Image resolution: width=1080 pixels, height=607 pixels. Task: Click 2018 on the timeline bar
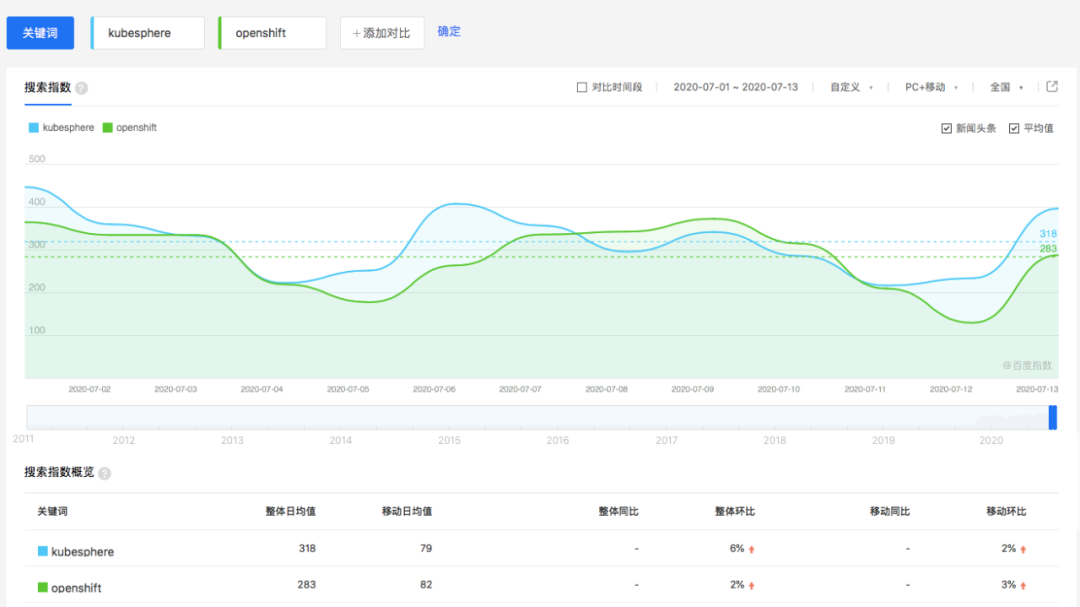click(x=774, y=440)
